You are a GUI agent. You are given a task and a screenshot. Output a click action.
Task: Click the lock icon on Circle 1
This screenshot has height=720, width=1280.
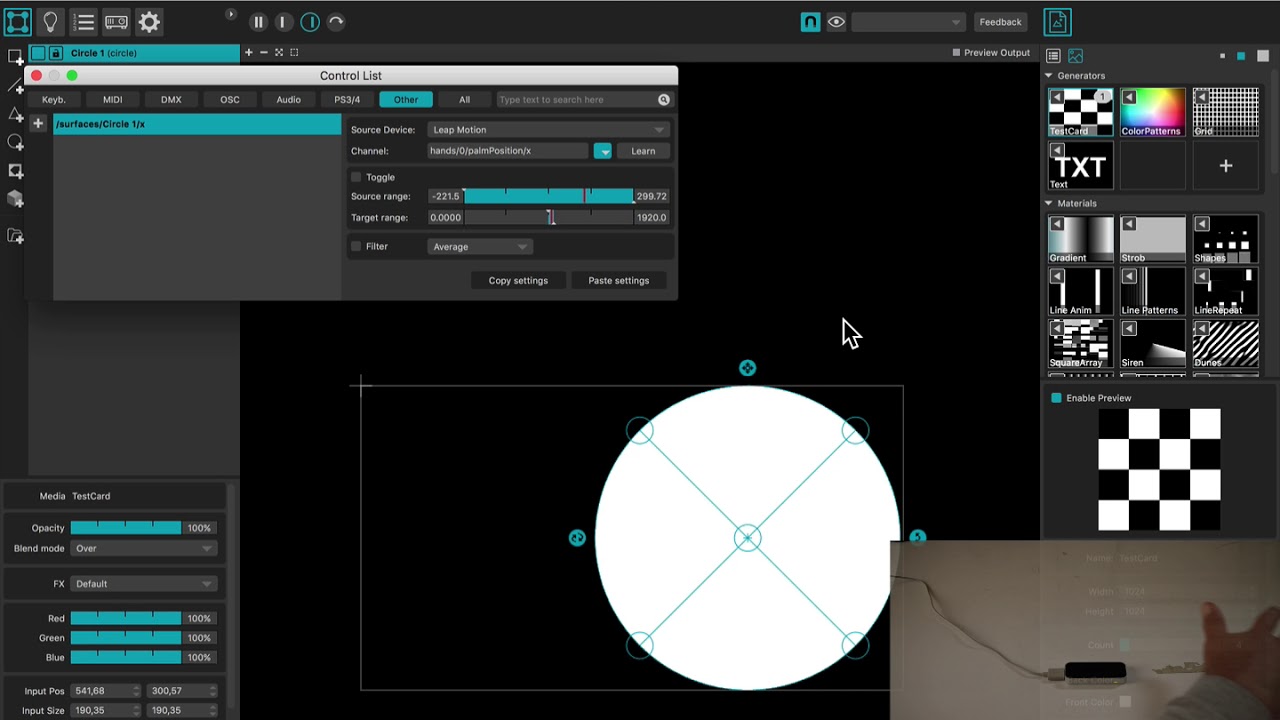click(x=55, y=53)
